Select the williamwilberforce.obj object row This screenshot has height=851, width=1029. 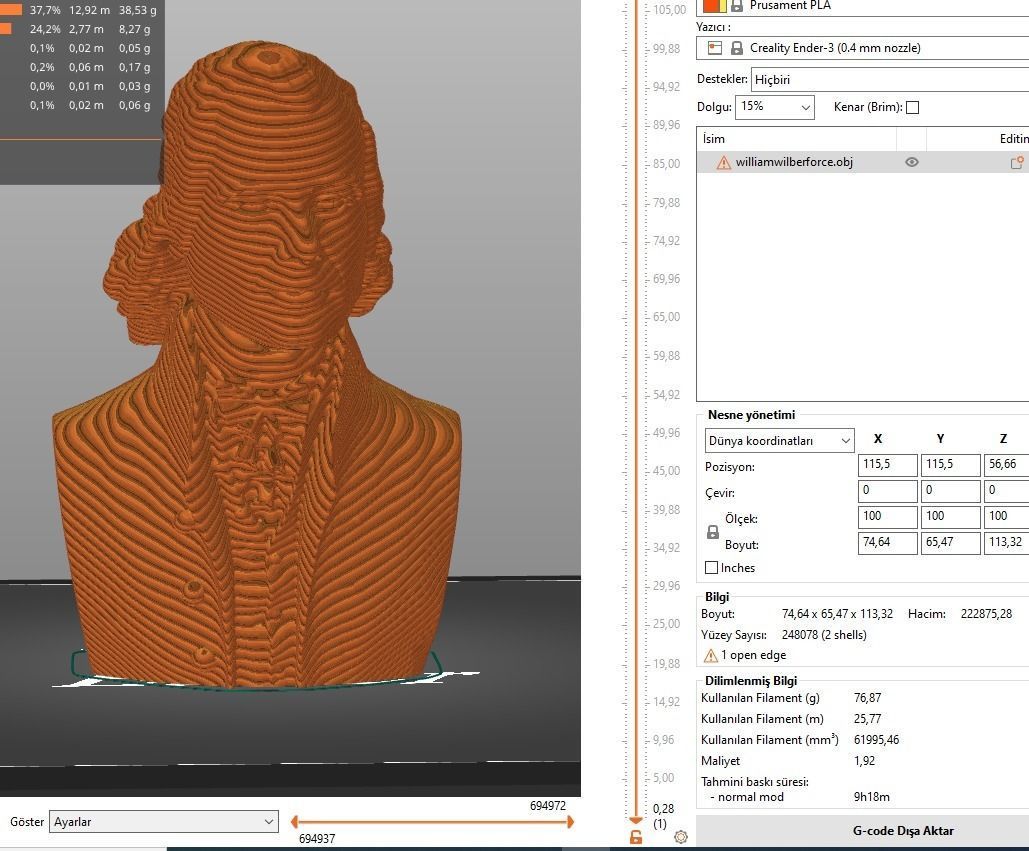(x=863, y=162)
